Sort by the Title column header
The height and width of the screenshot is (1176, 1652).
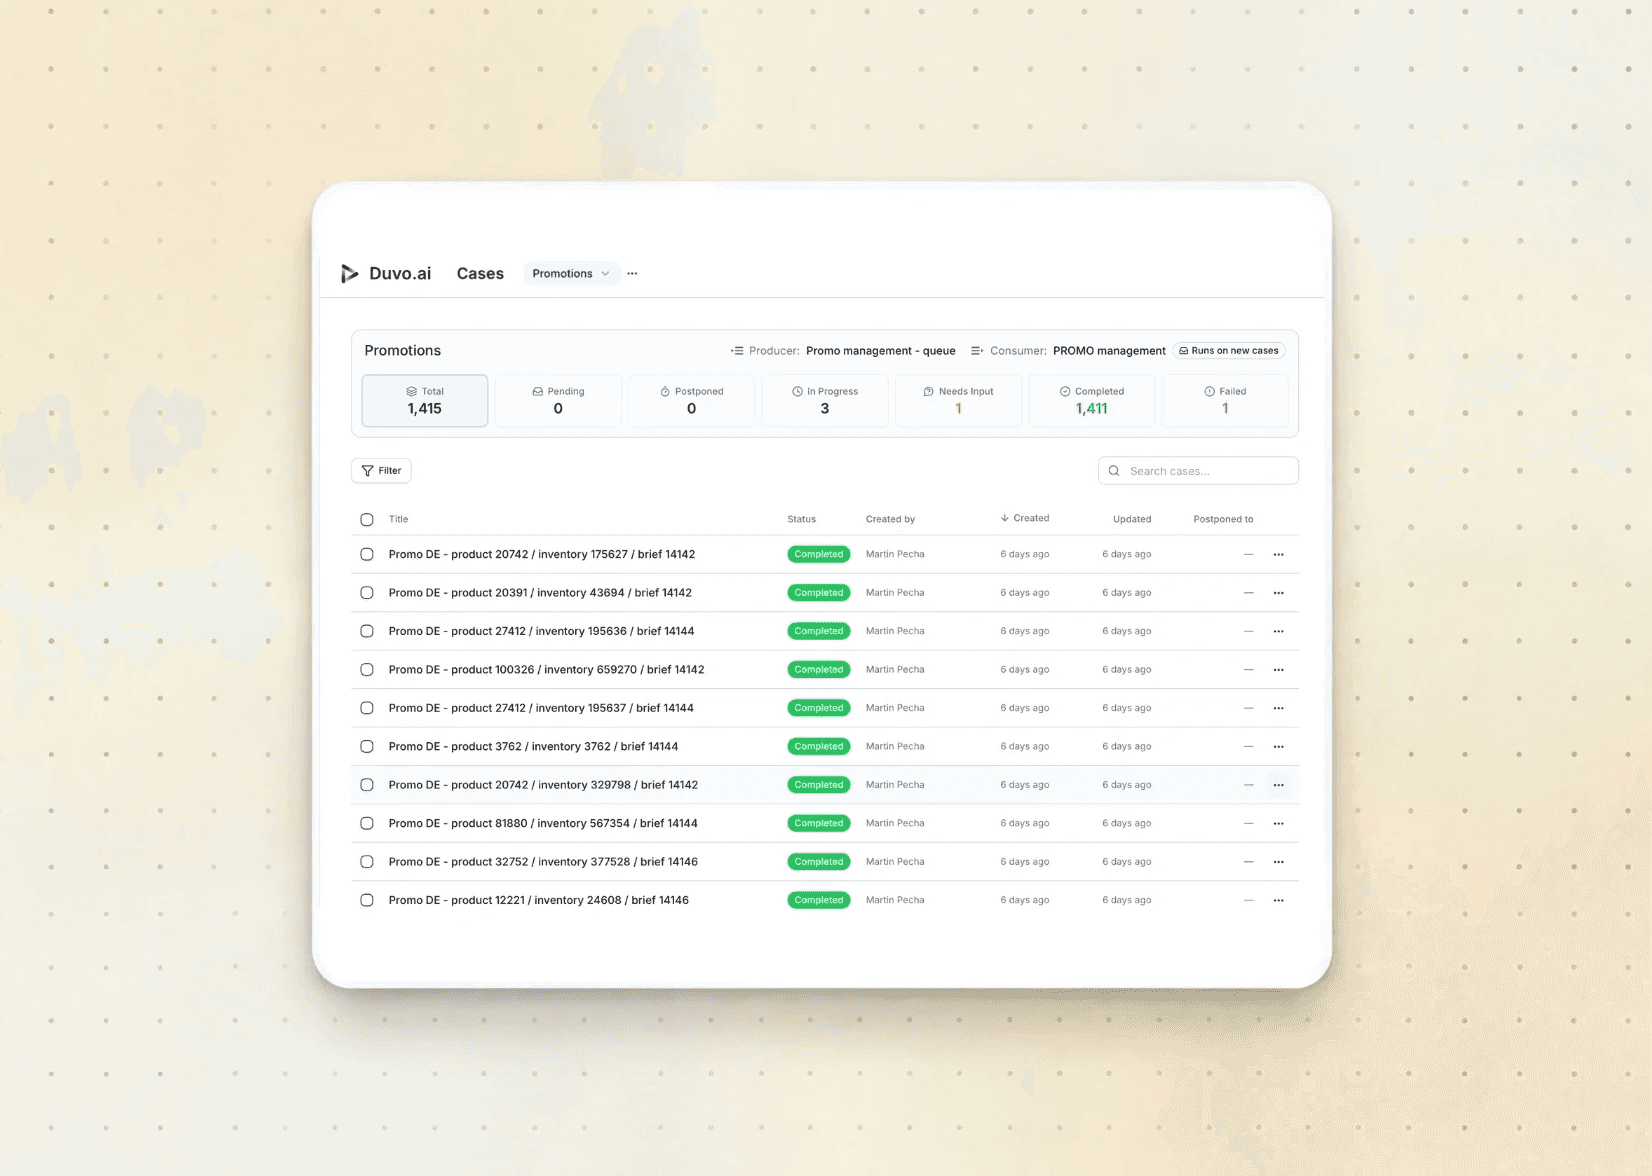(x=398, y=519)
